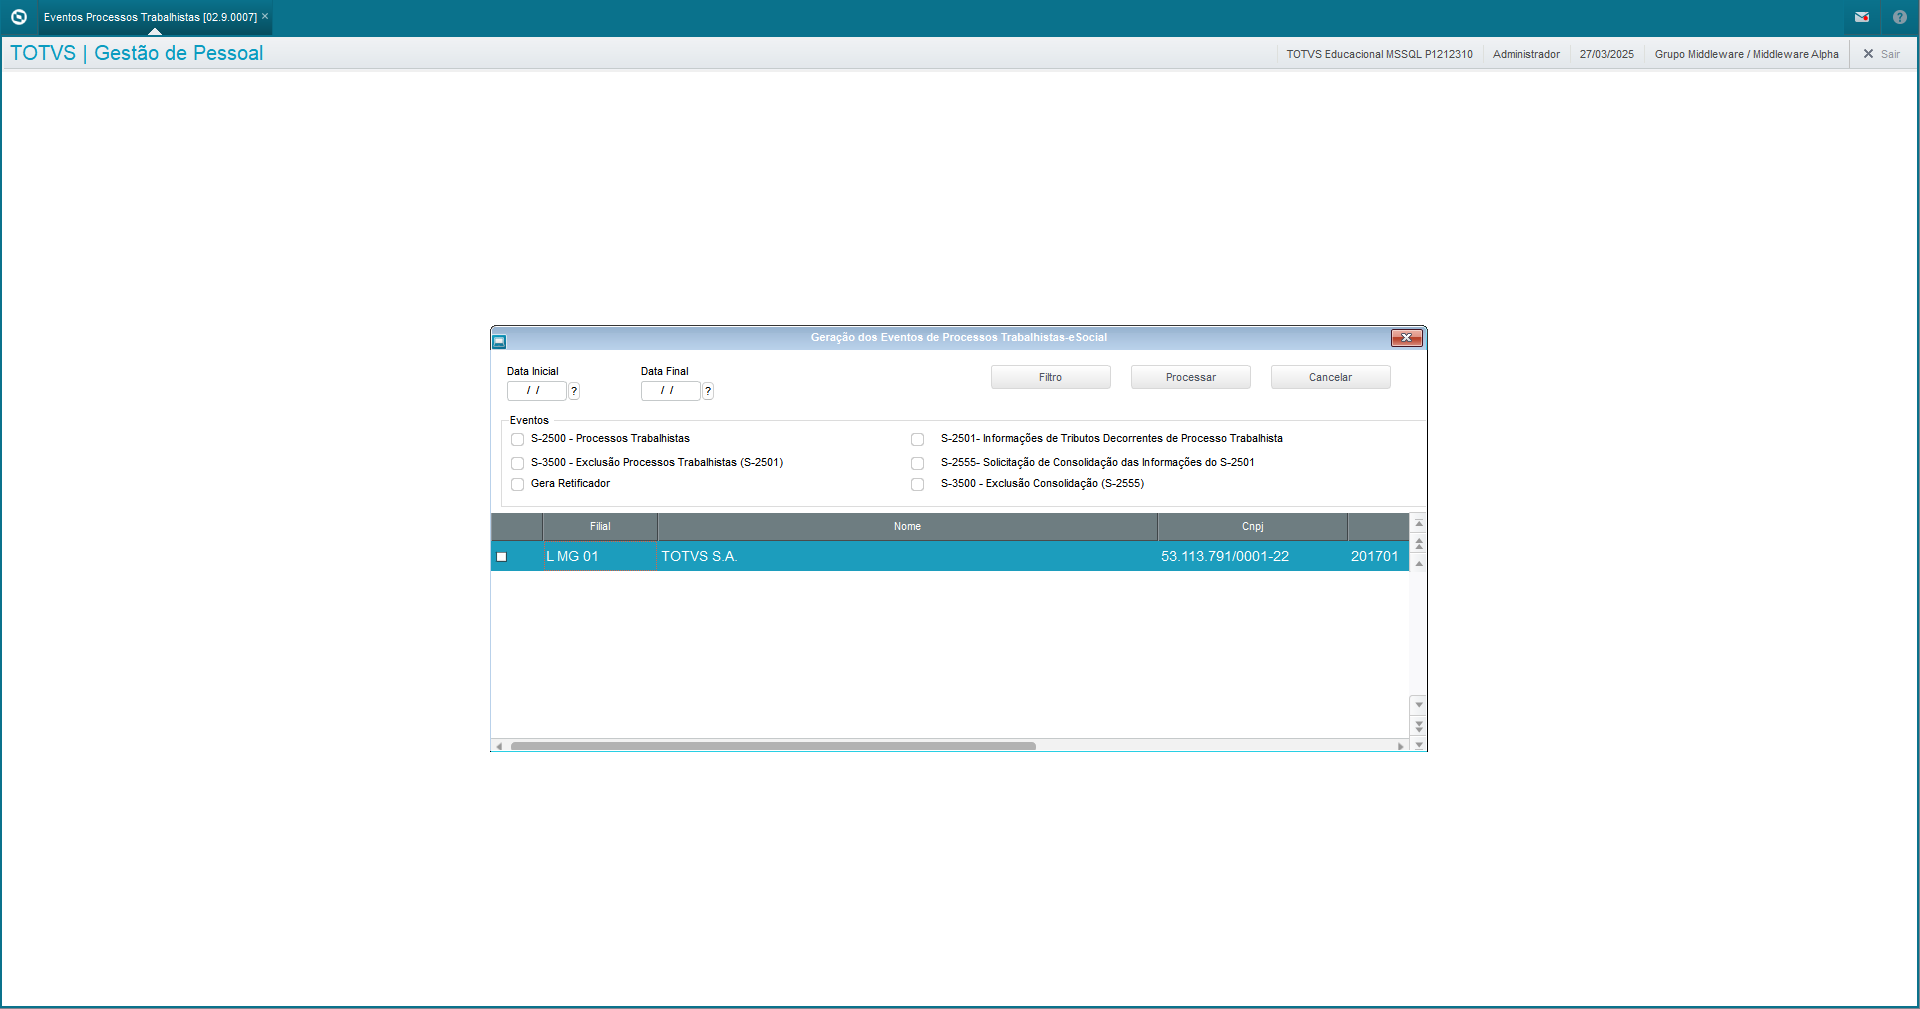Click the Data Inicial date field
The width and height of the screenshot is (1920, 1009).
pyautogui.click(x=536, y=391)
